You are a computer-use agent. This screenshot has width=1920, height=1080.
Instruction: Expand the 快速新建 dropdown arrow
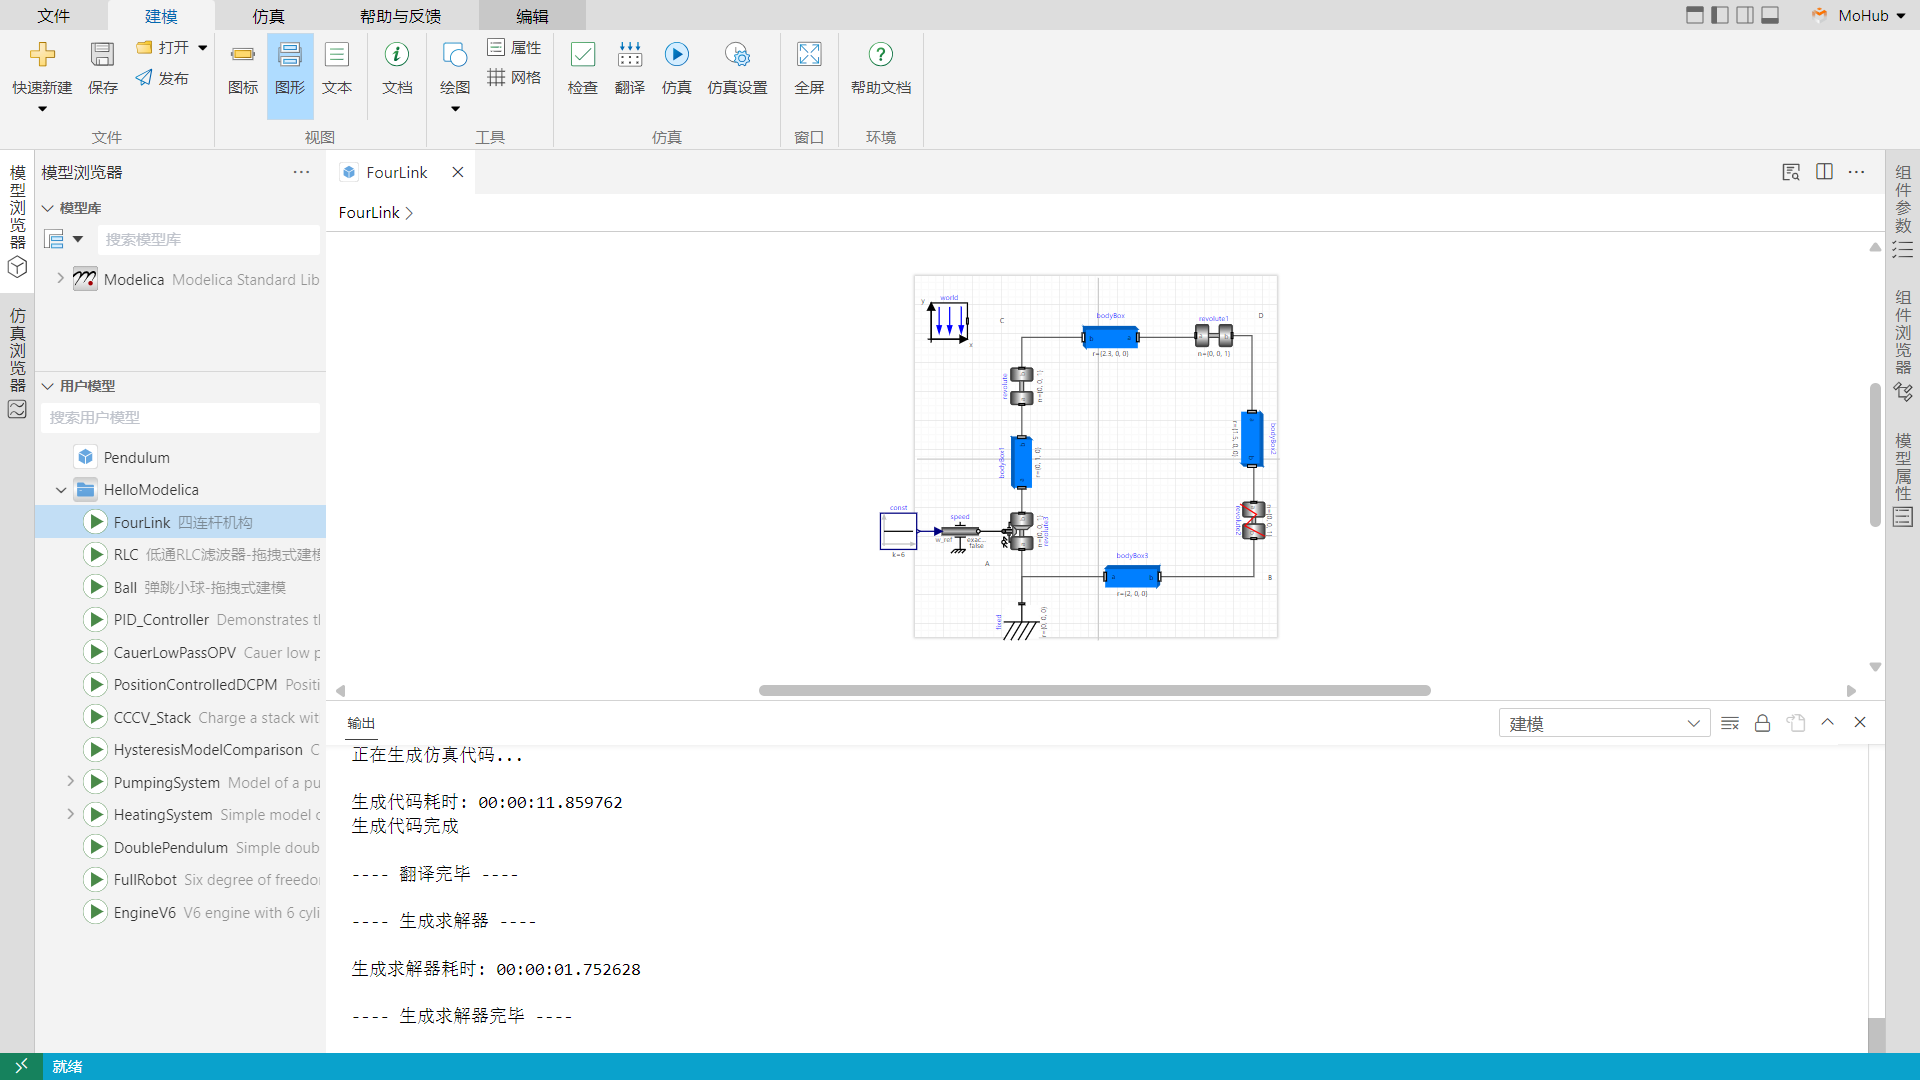pyautogui.click(x=42, y=109)
